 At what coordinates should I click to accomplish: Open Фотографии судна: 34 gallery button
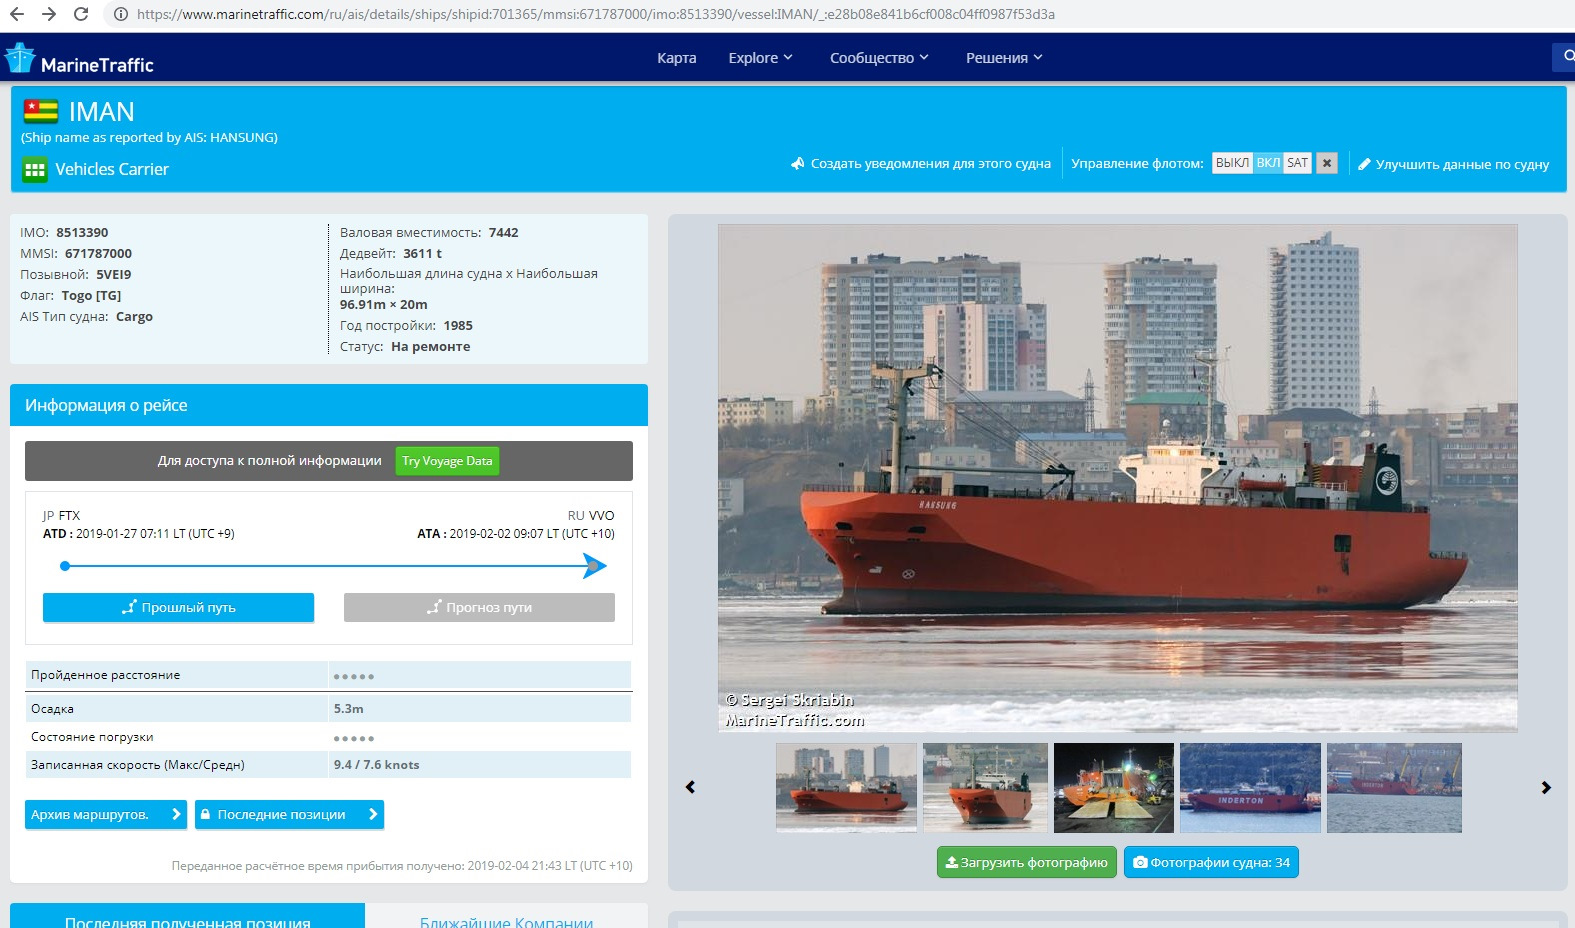[1211, 862]
